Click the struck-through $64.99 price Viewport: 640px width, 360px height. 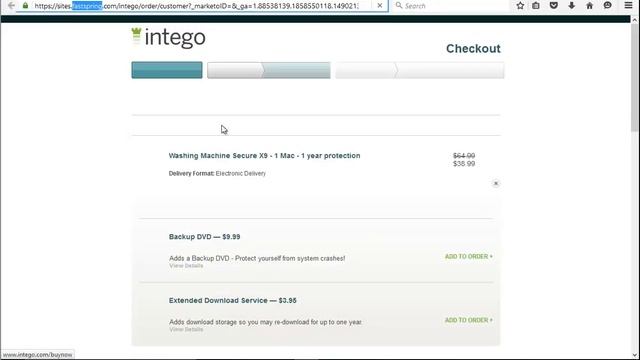(464, 156)
